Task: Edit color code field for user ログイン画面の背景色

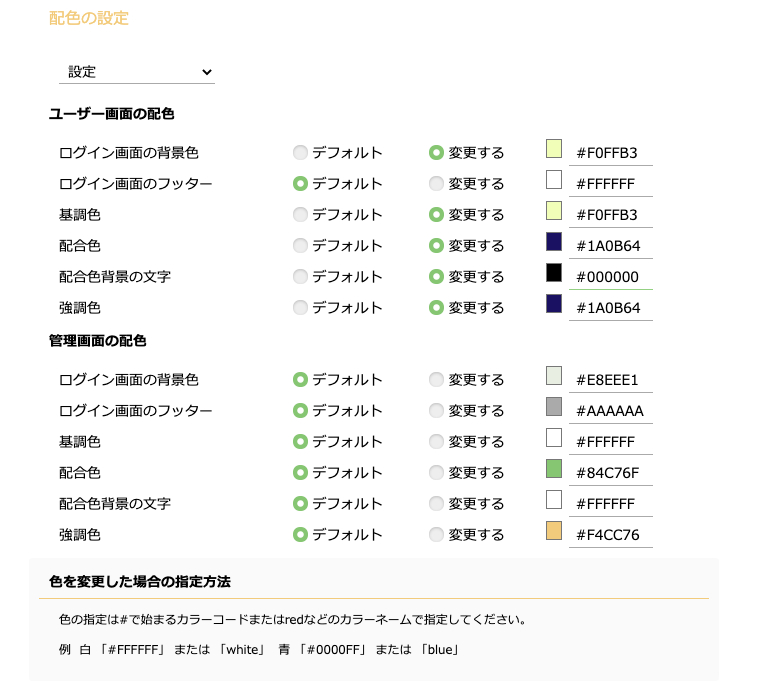Action: click(610, 153)
